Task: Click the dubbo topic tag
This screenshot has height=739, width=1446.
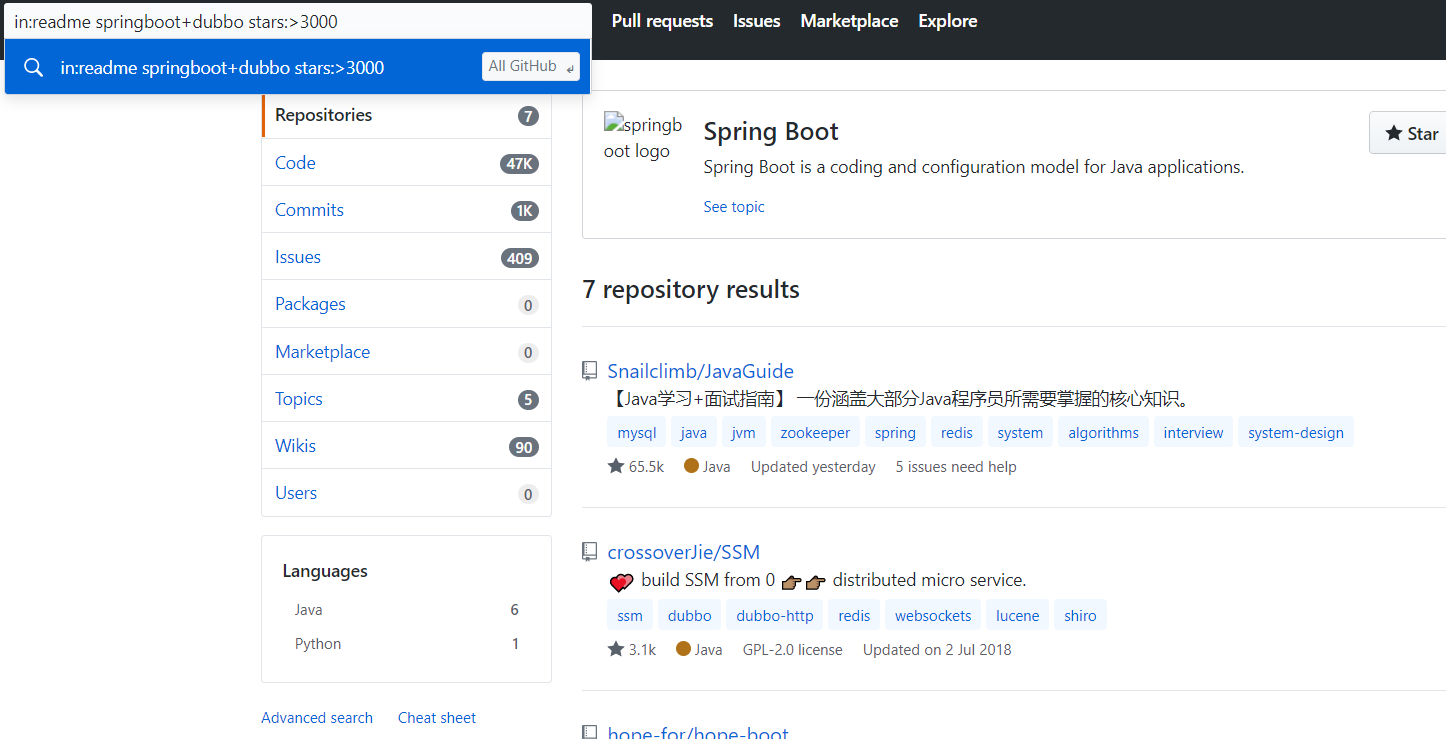Action: (690, 616)
